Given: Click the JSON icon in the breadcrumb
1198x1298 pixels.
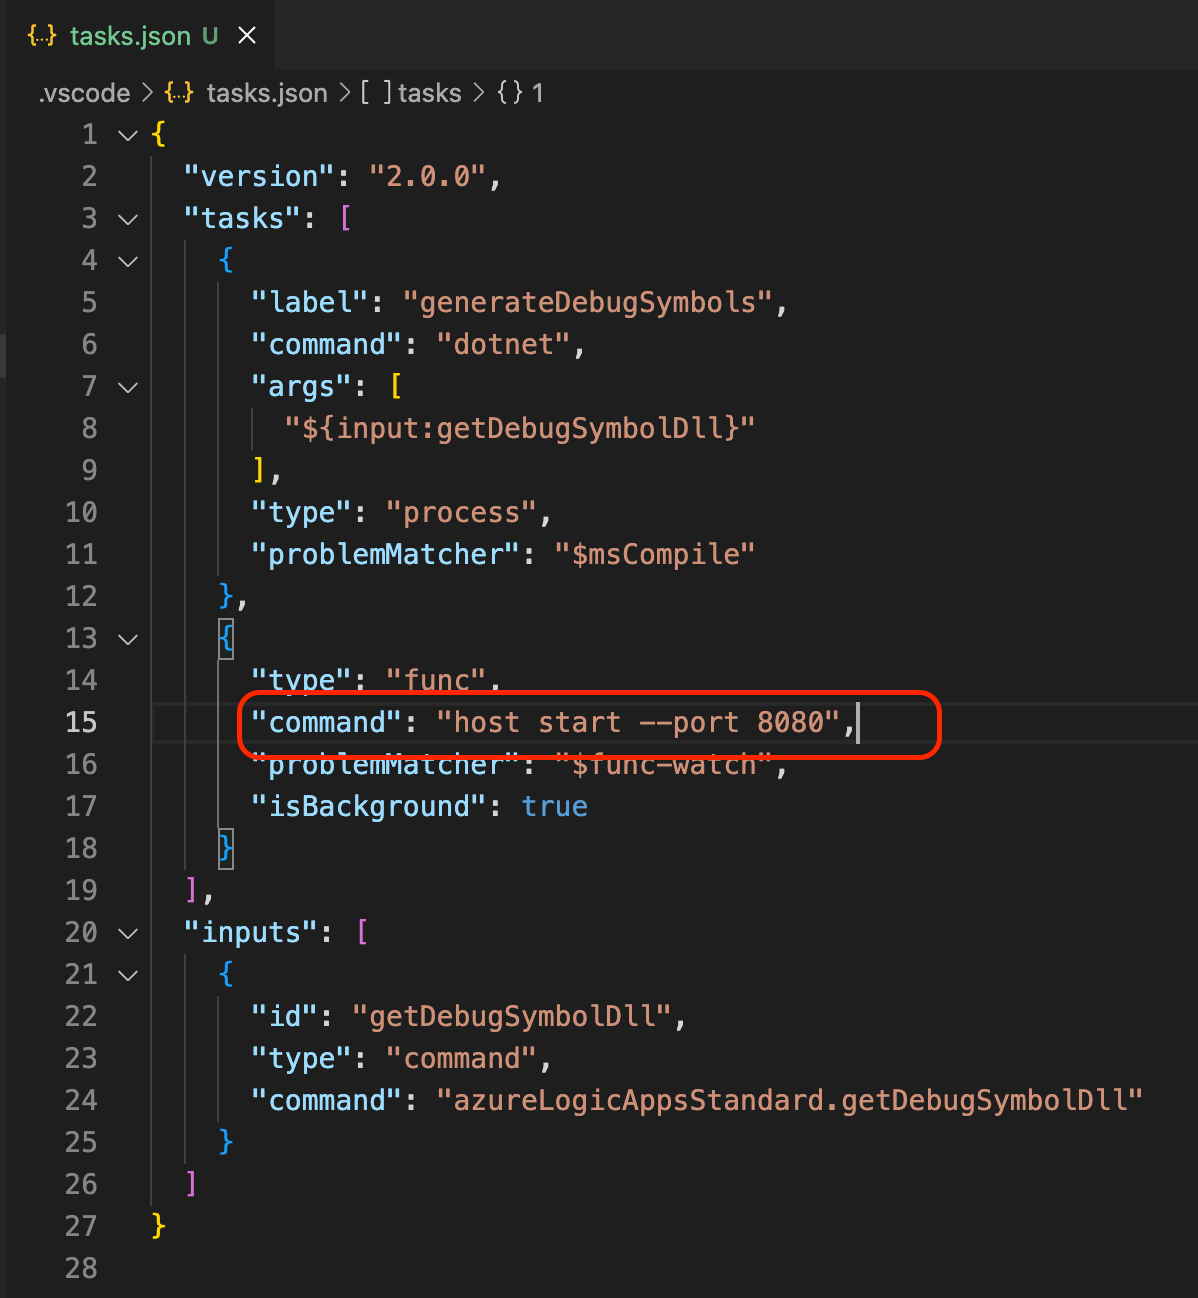Looking at the screenshot, I should (x=179, y=93).
